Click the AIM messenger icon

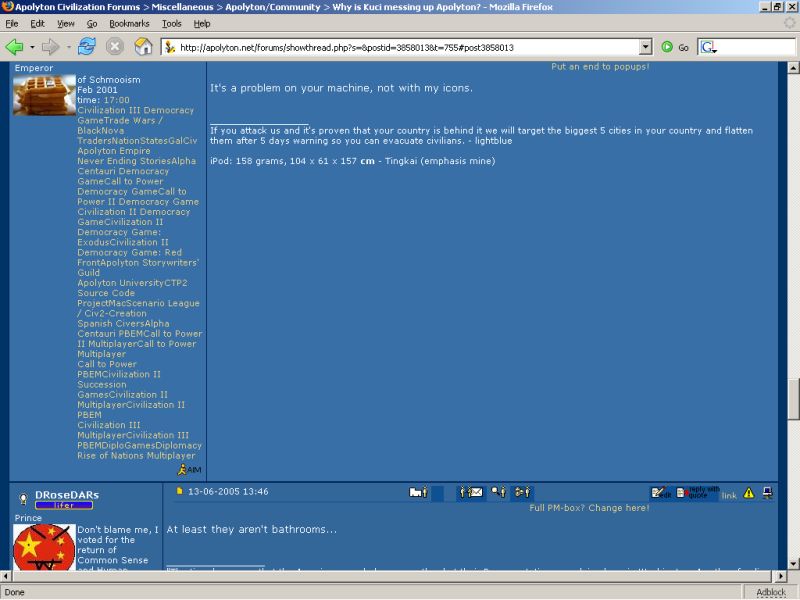tap(188, 468)
